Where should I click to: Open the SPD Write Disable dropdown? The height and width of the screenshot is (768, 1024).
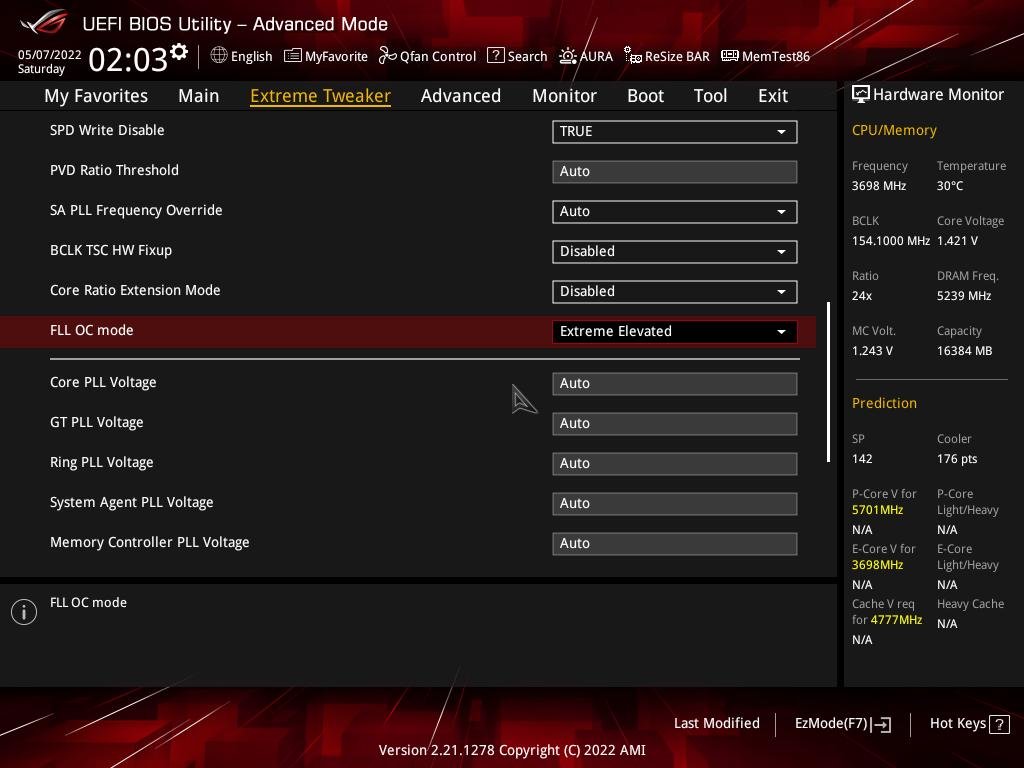674,131
